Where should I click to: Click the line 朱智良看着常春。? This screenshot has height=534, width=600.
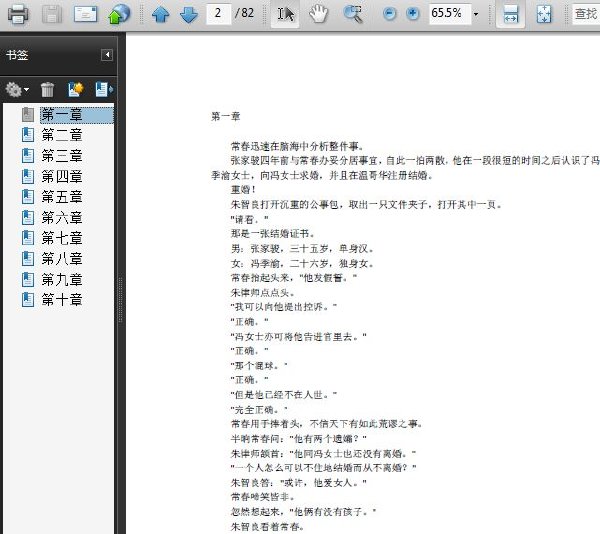(267, 527)
